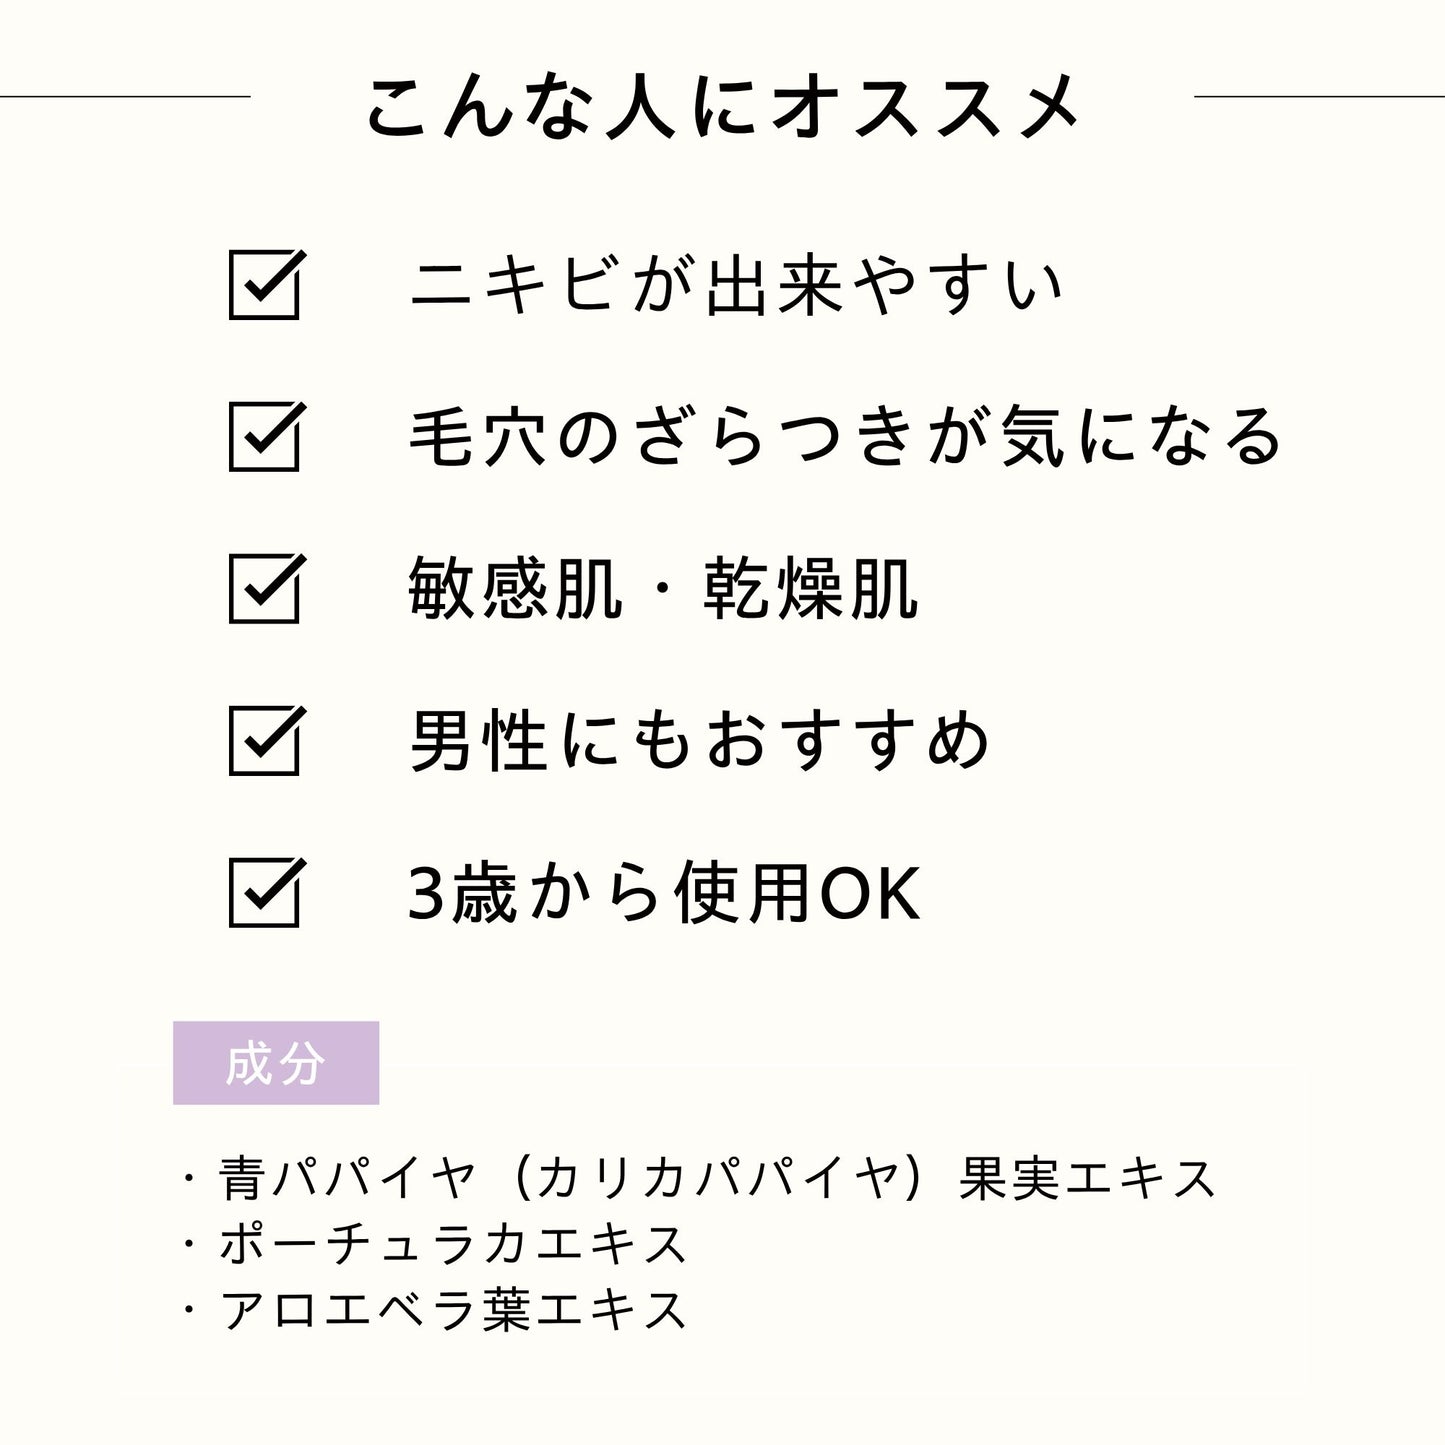Select the 男性にもおすすめ text label
This screenshot has height=1445, width=1445.
[x=700, y=741]
